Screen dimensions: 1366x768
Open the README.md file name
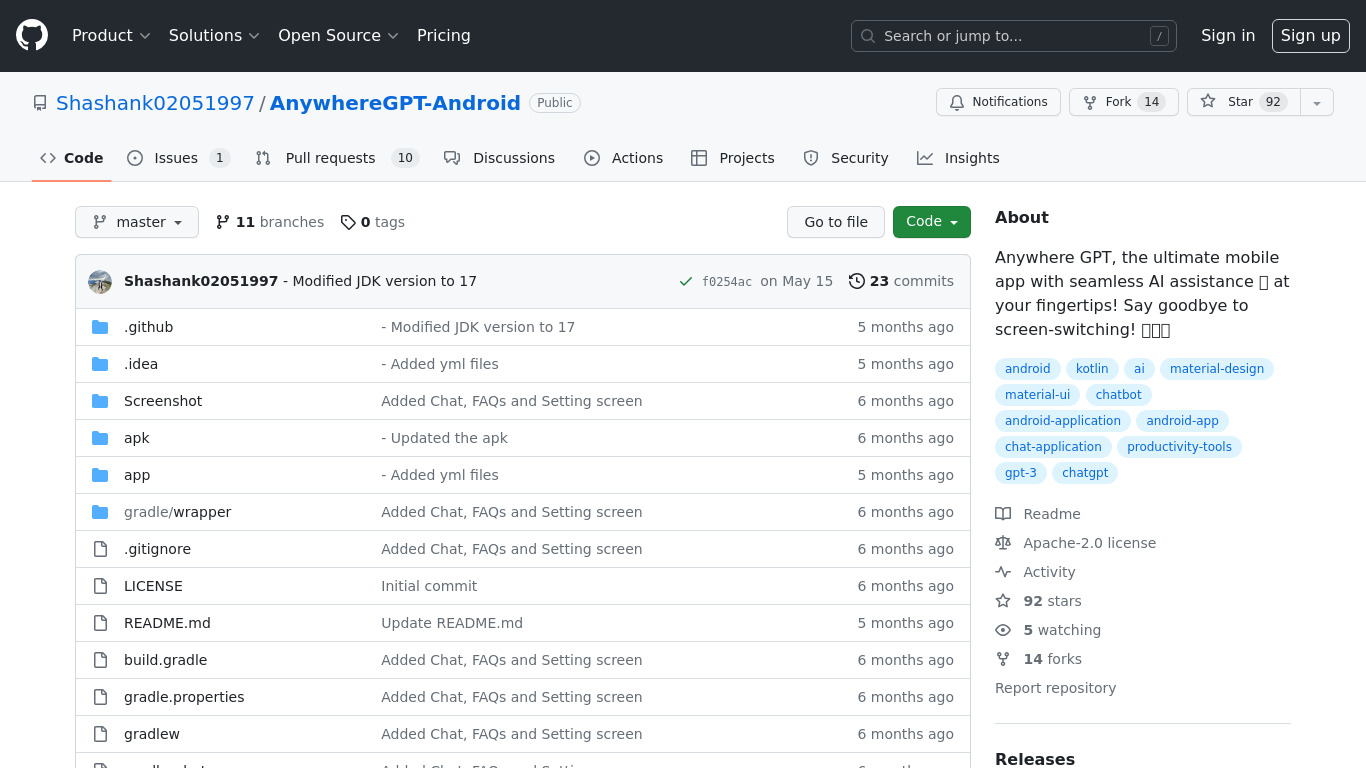click(x=167, y=623)
